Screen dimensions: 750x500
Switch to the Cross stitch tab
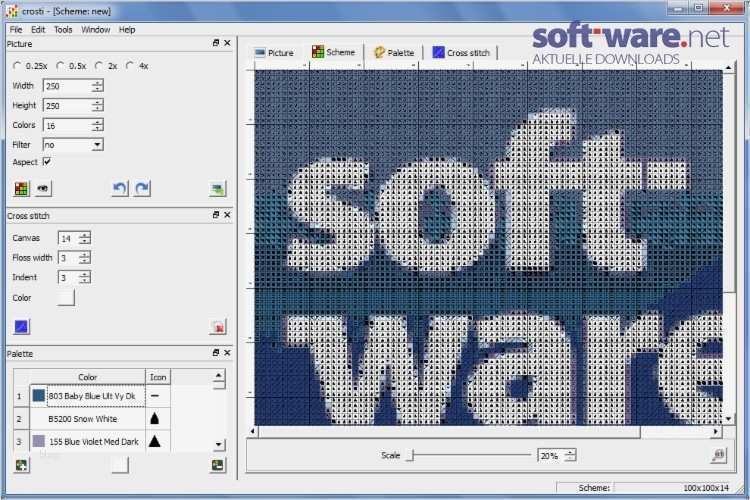click(461, 53)
